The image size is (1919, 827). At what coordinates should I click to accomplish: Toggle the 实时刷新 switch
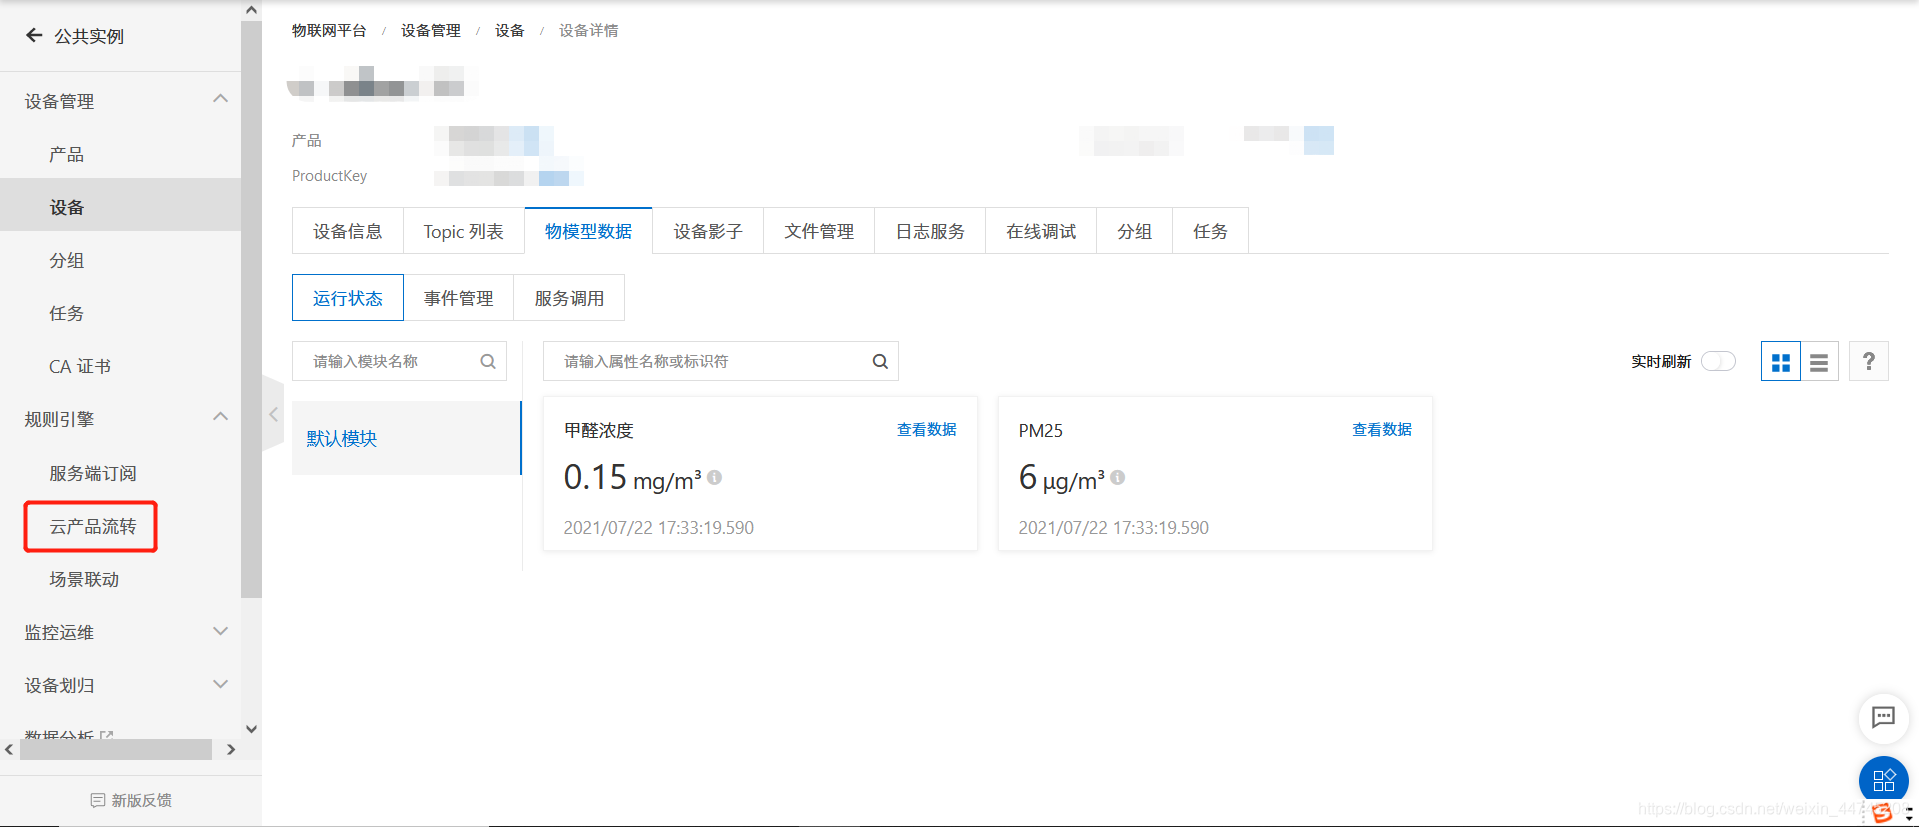tap(1718, 361)
